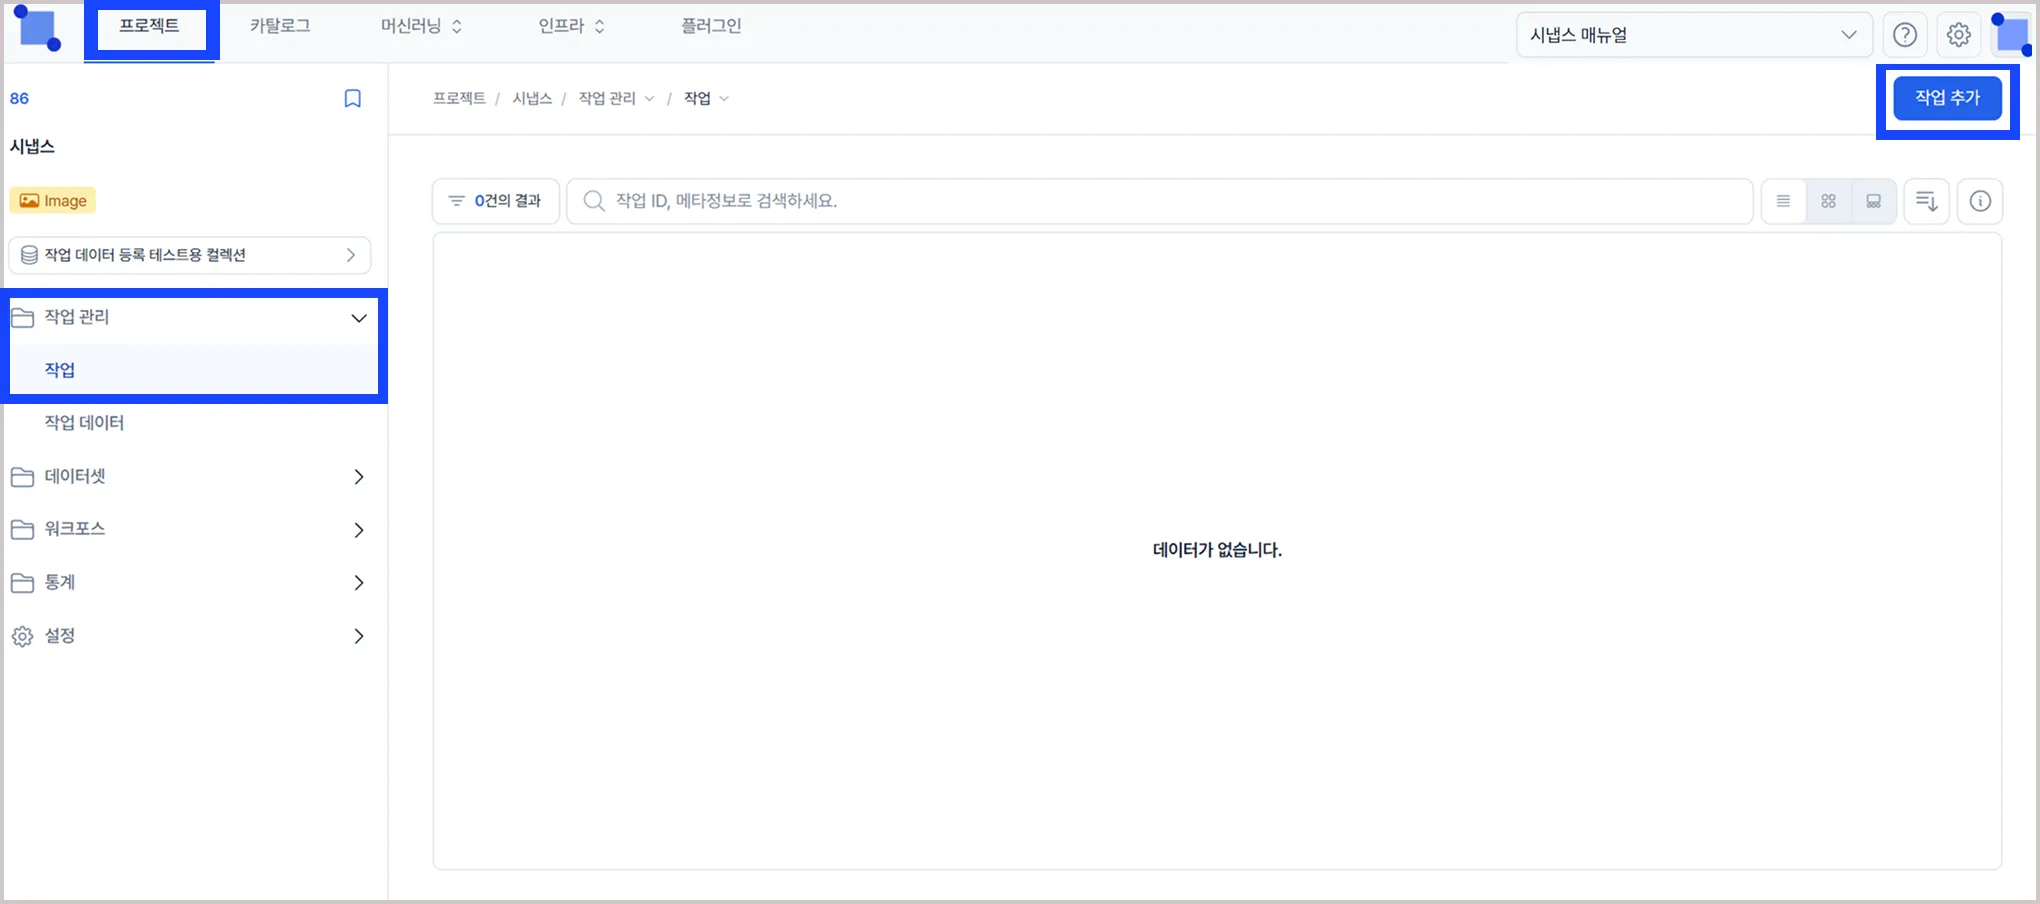The width and height of the screenshot is (2040, 904).
Task: Open the settings gear icon in header
Action: [1958, 35]
